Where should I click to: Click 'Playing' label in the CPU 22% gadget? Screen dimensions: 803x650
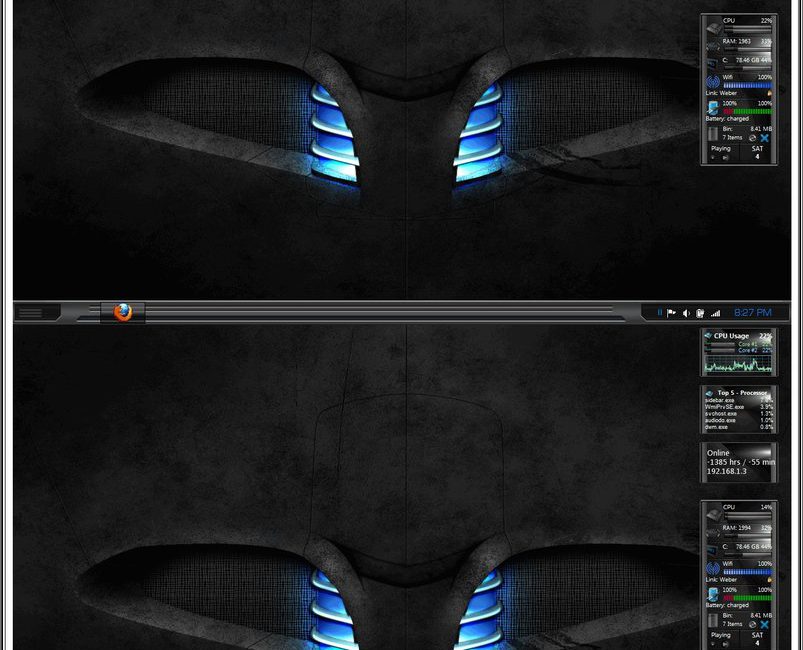click(x=721, y=149)
